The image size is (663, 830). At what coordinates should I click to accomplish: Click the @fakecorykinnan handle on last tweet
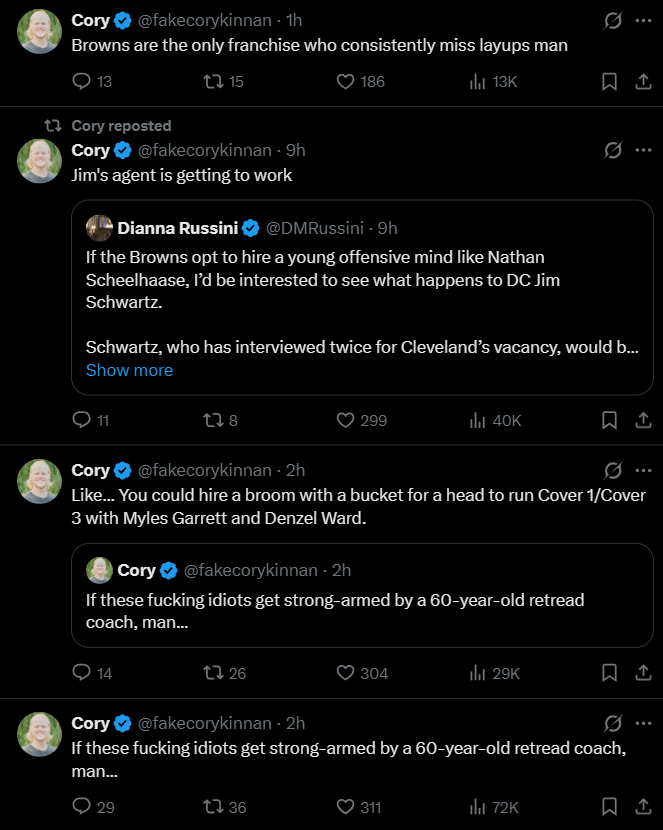(205, 724)
